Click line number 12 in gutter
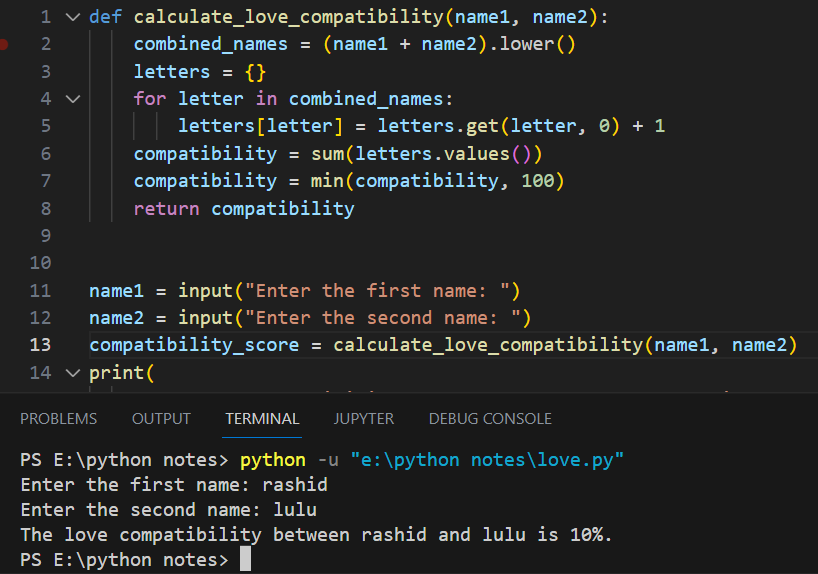 [x=41, y=318]
